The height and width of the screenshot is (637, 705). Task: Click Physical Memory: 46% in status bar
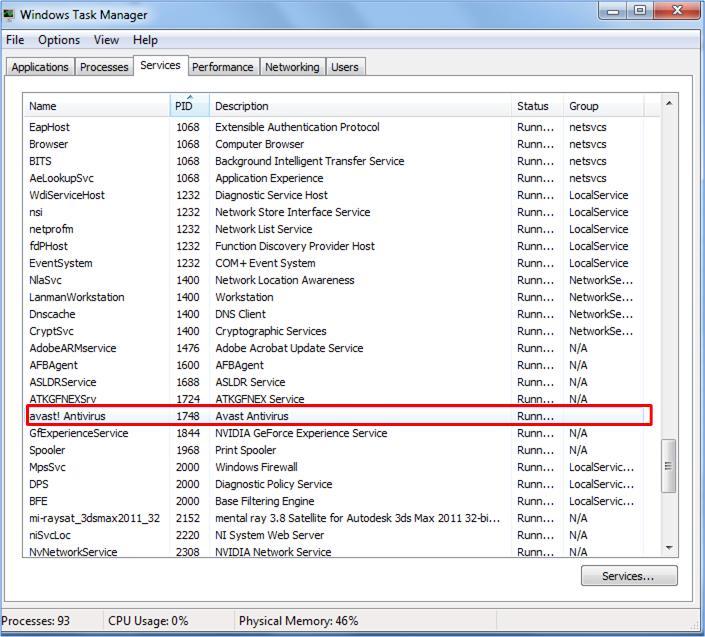point(299,621)
